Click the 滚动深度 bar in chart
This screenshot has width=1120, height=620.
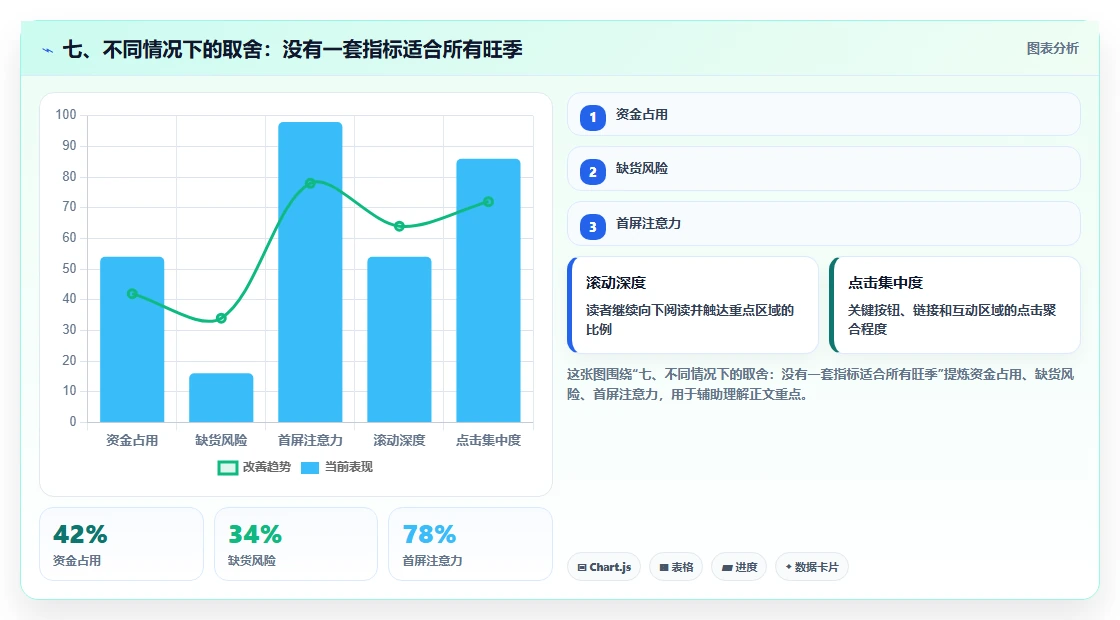pos(399,339)
